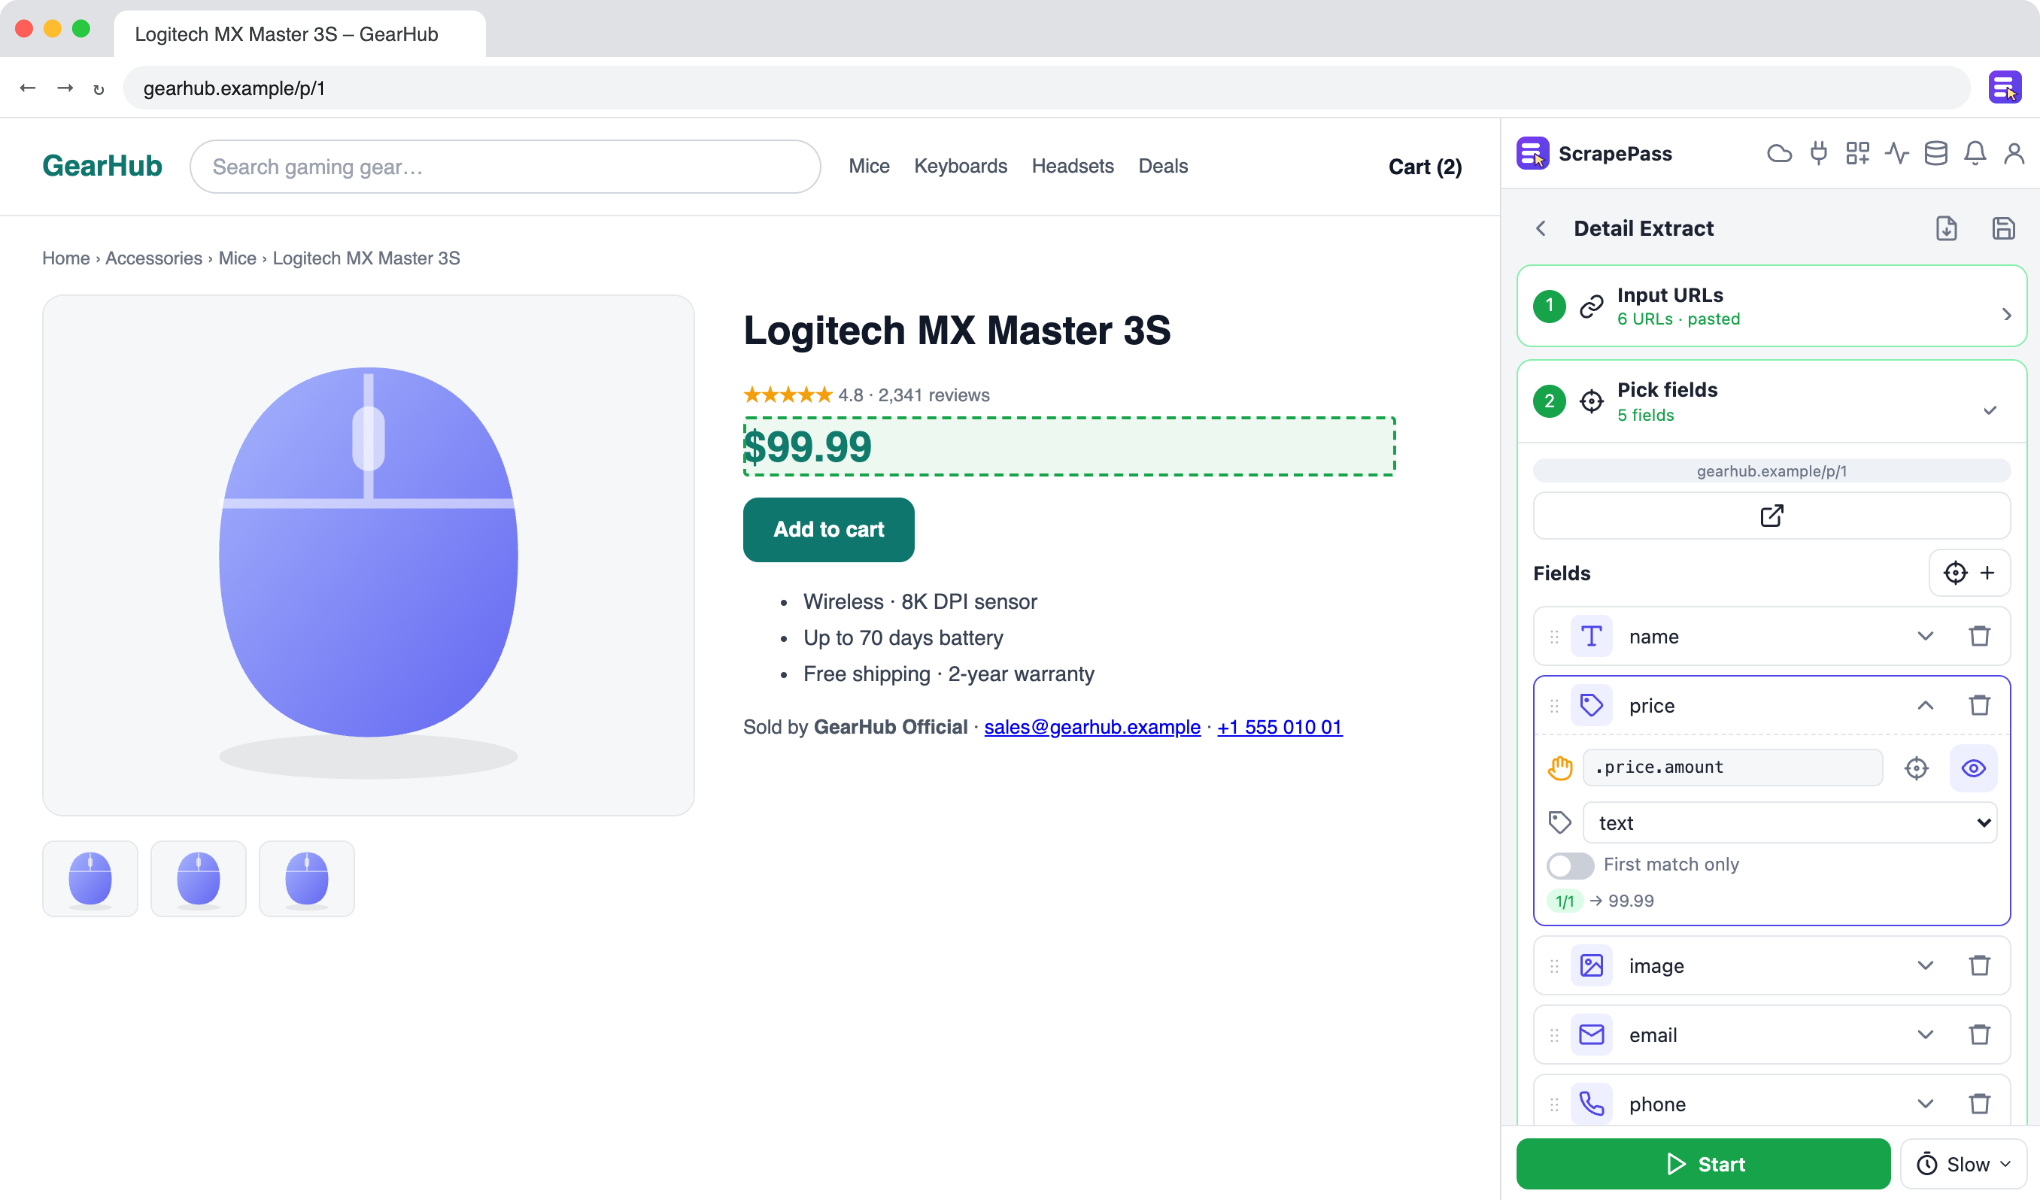2040x1200 pixels.
Task: Delete the price field with trash icon
Action: 1979,705
